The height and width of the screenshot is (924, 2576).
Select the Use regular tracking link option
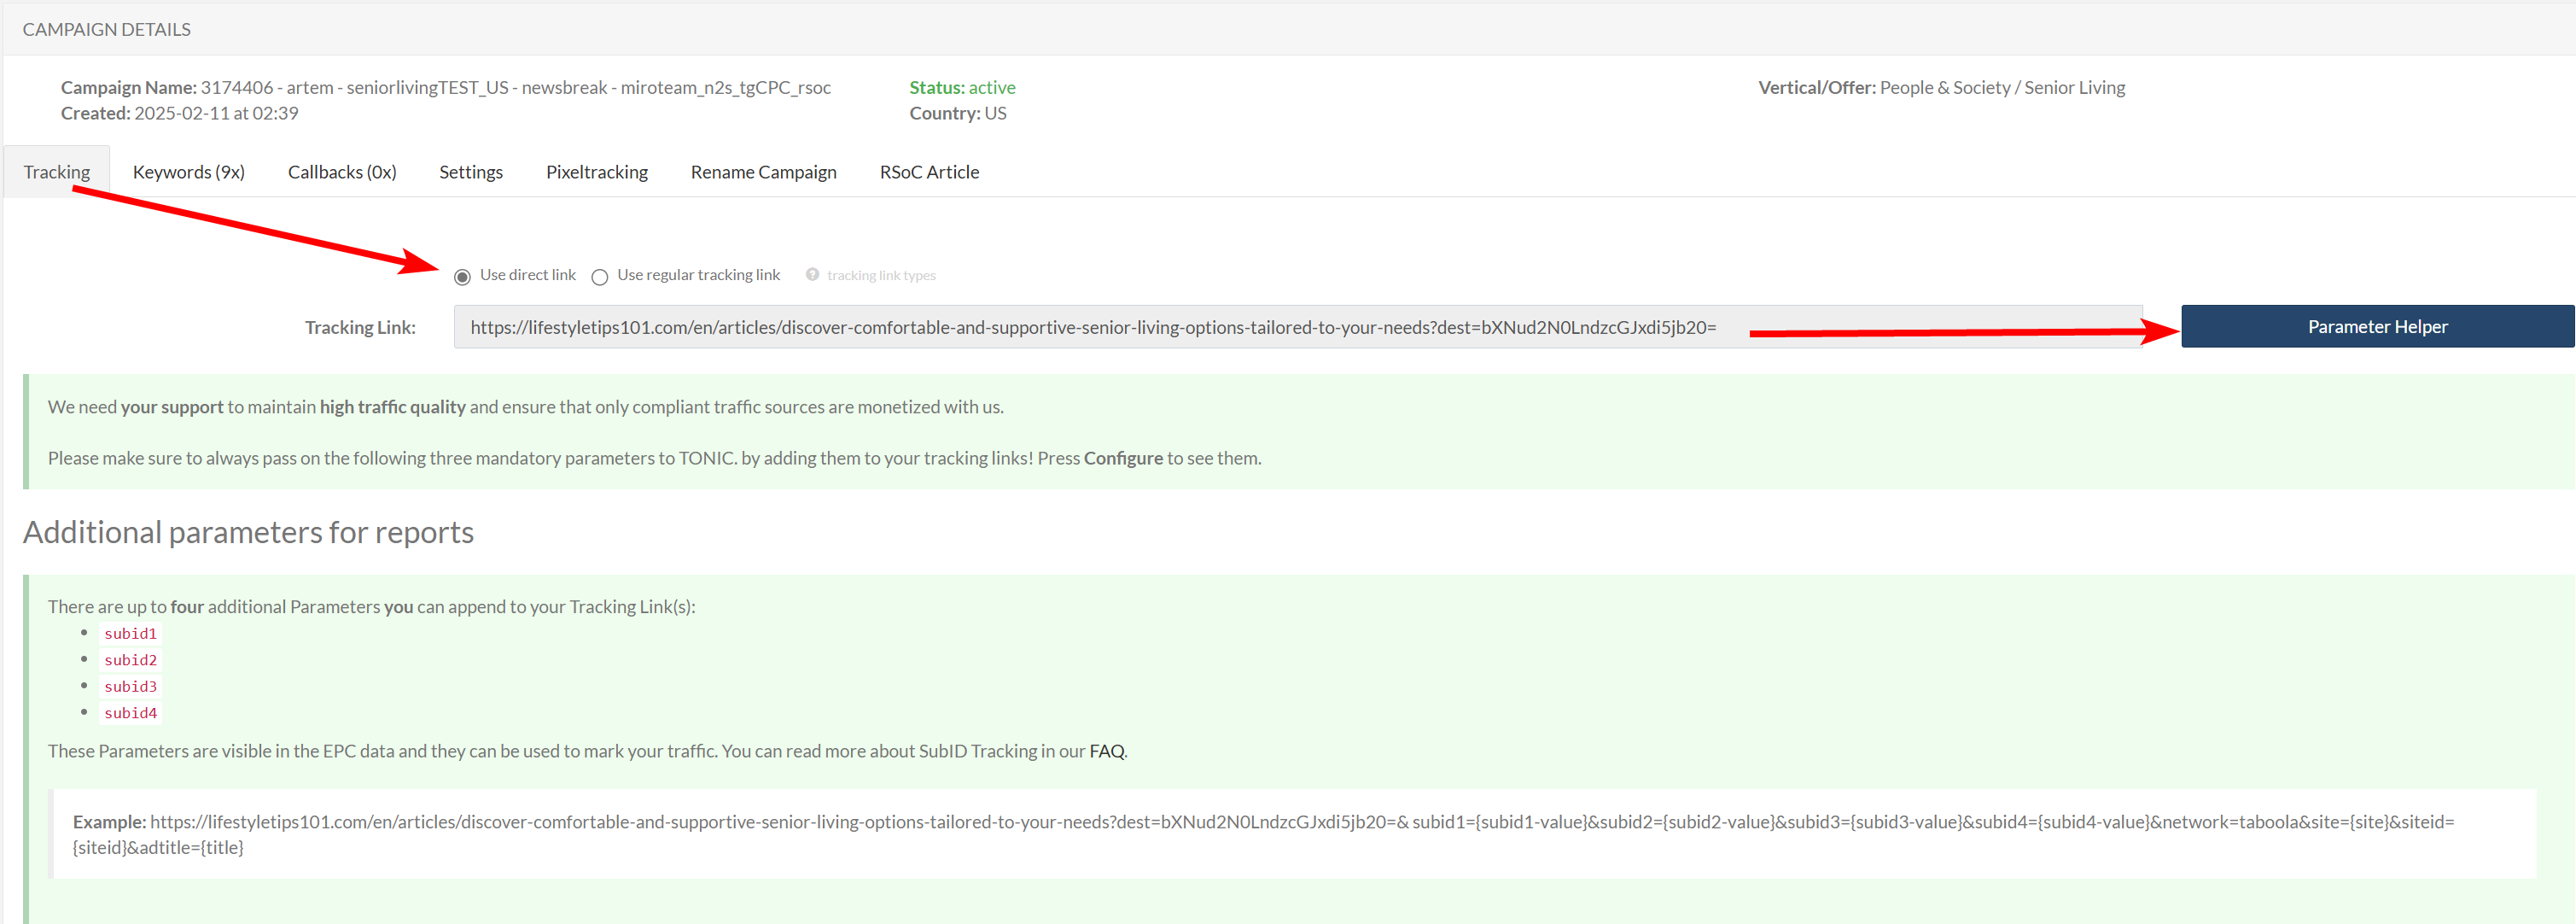click(600, 277)
